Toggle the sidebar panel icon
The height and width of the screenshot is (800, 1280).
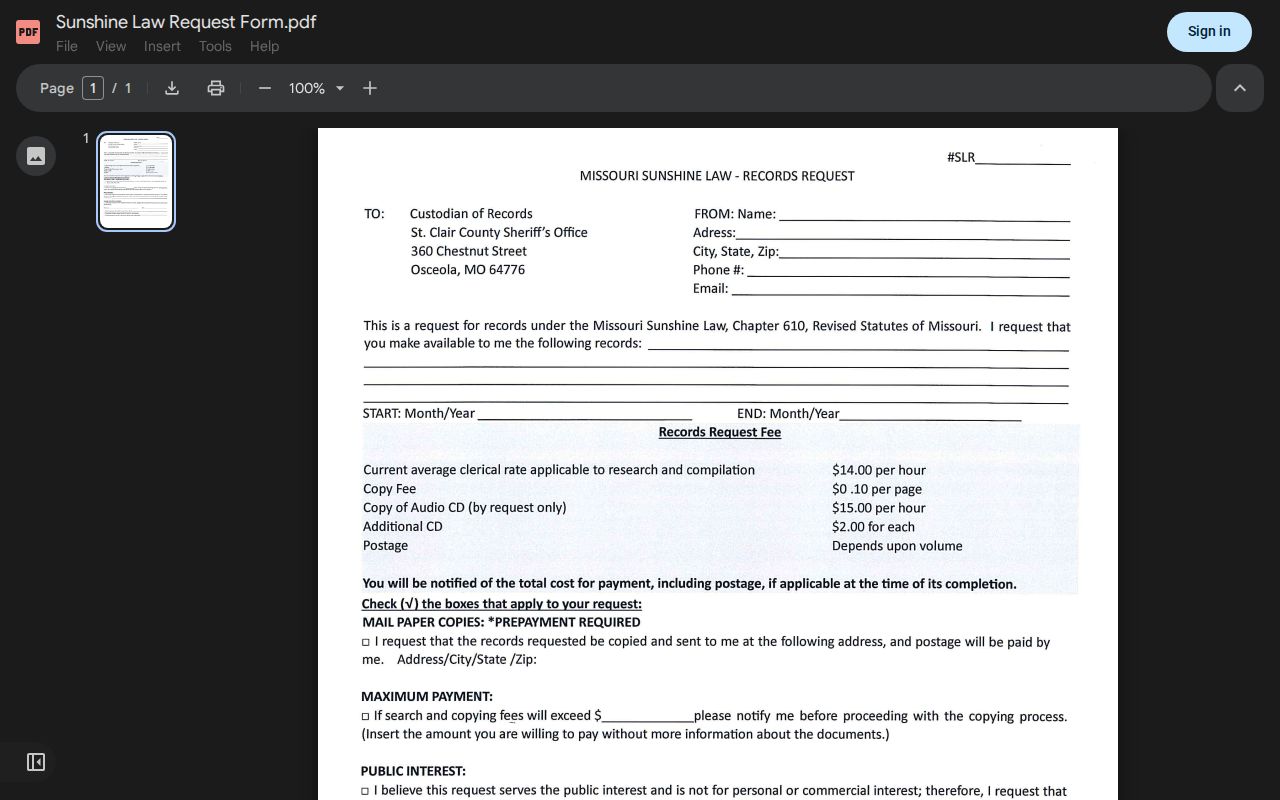[x=36, y=762]
